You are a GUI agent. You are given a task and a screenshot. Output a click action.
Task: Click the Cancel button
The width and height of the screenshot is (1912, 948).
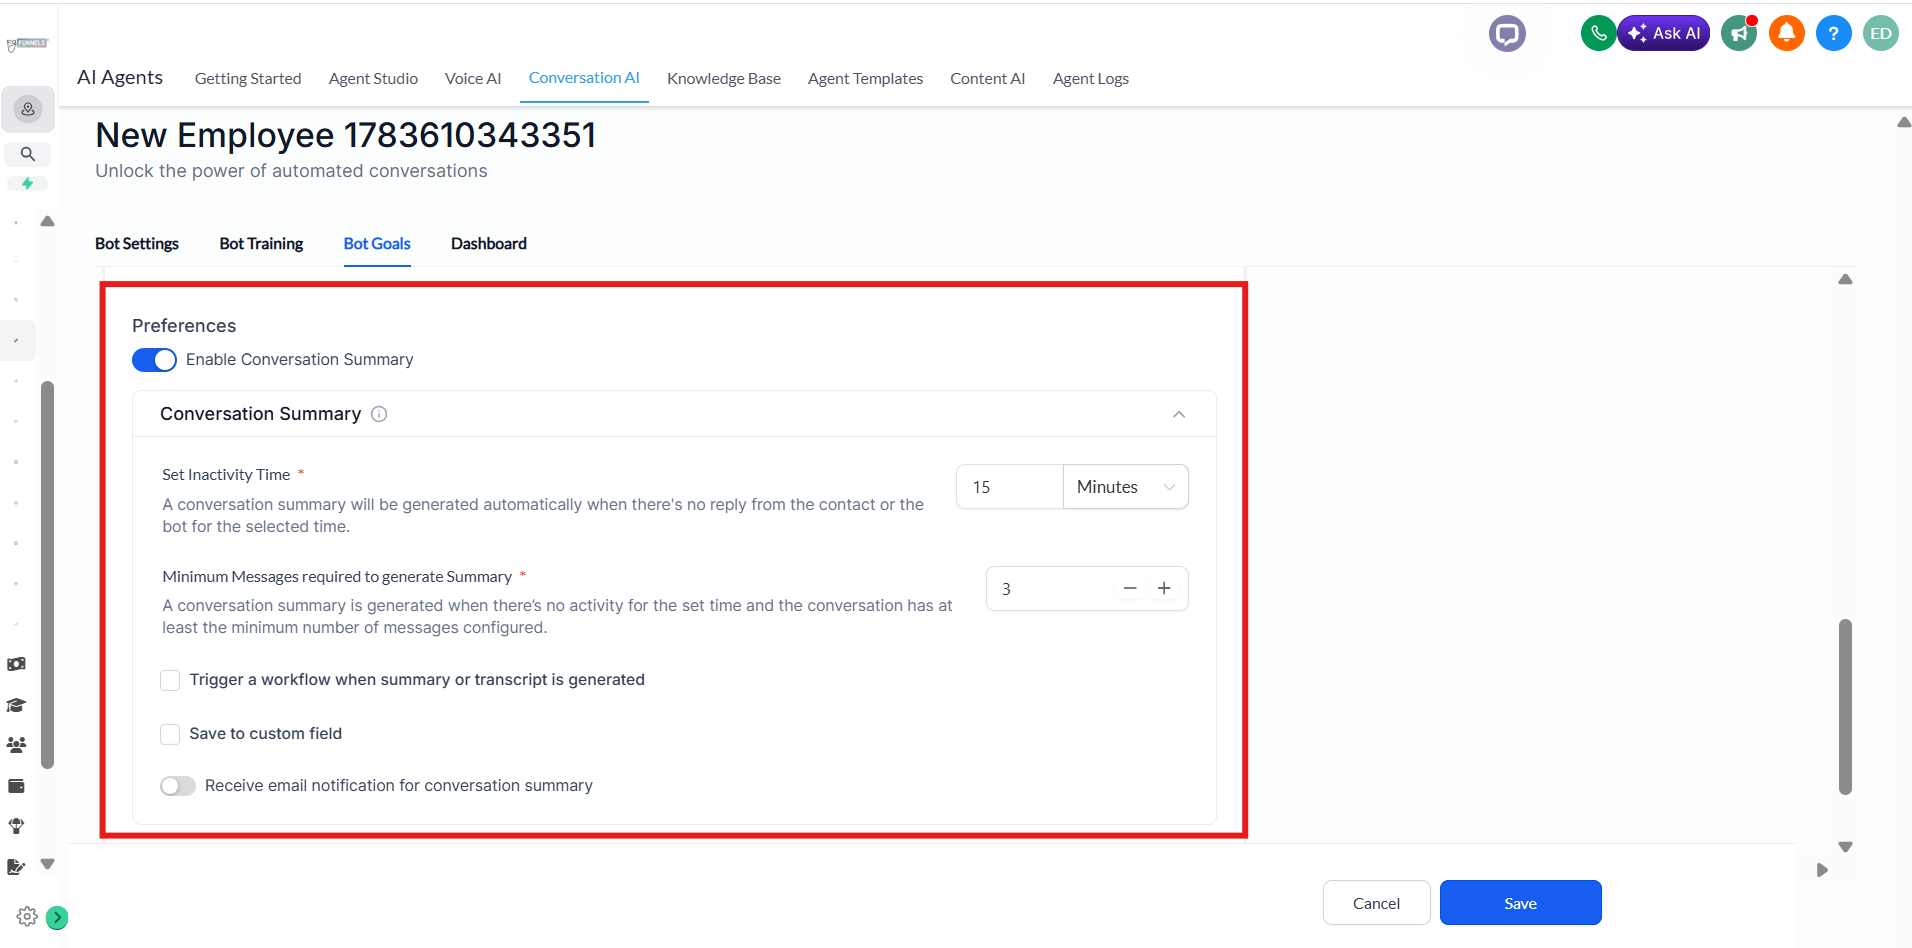1376,903
